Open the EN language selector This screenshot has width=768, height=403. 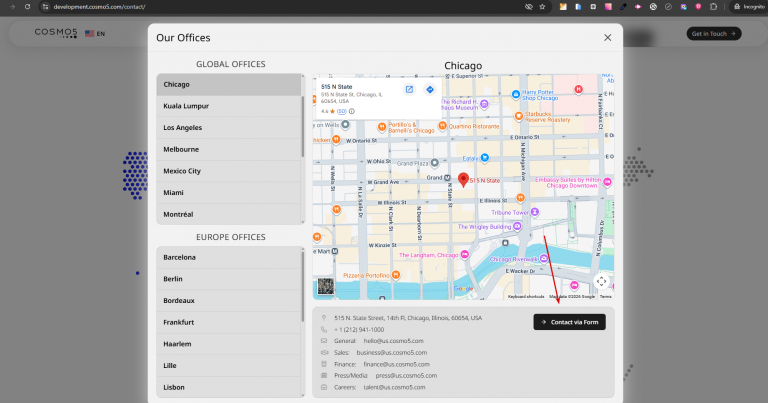point(95,34)
